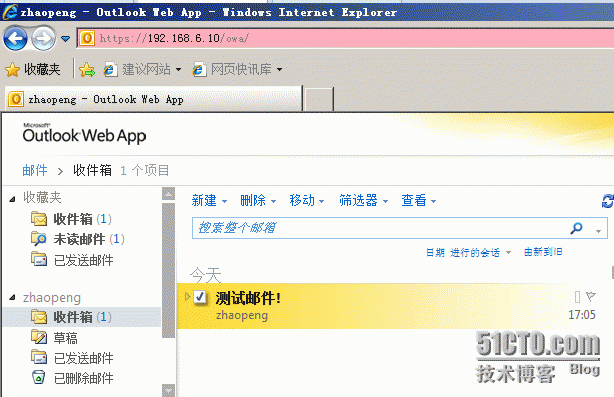The image size is (614, 397).
Task: Click the category box on 测试邮件!
Action: [577, 297]
